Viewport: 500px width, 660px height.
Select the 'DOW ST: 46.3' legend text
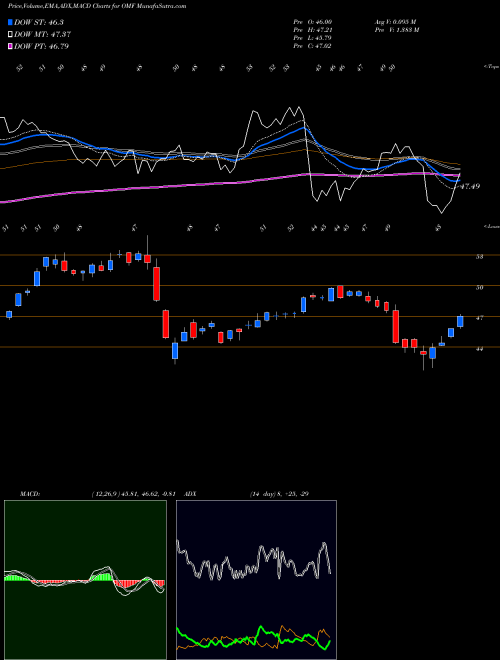click(39, 22)
